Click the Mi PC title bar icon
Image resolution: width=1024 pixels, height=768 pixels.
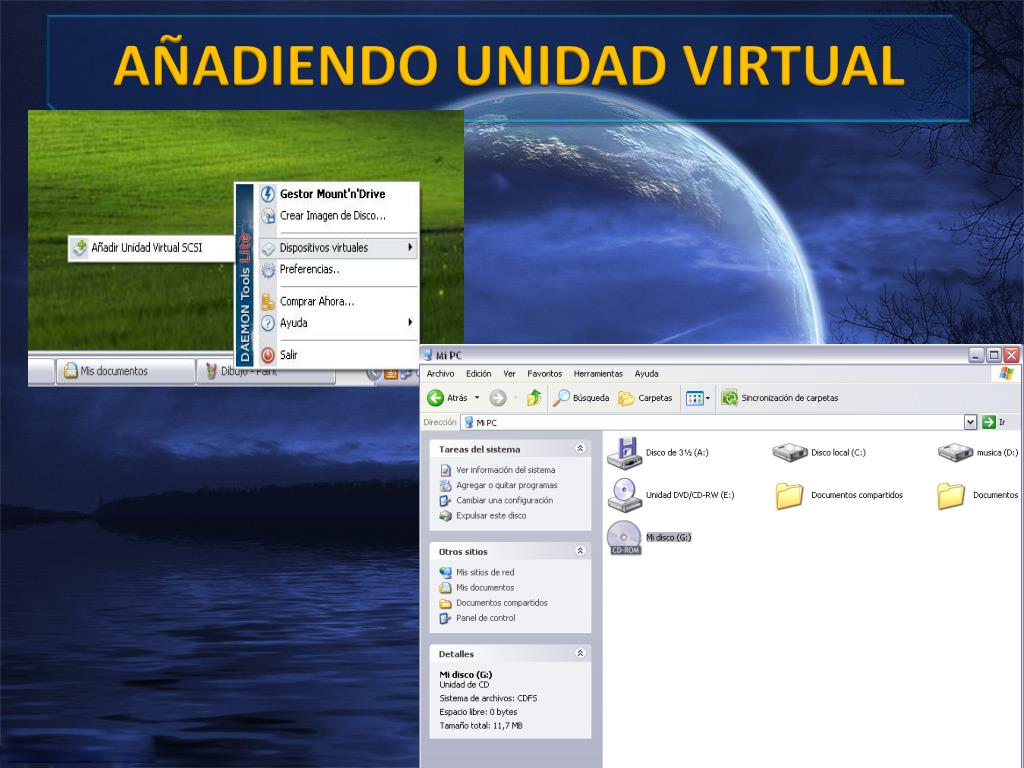(428, 355)
